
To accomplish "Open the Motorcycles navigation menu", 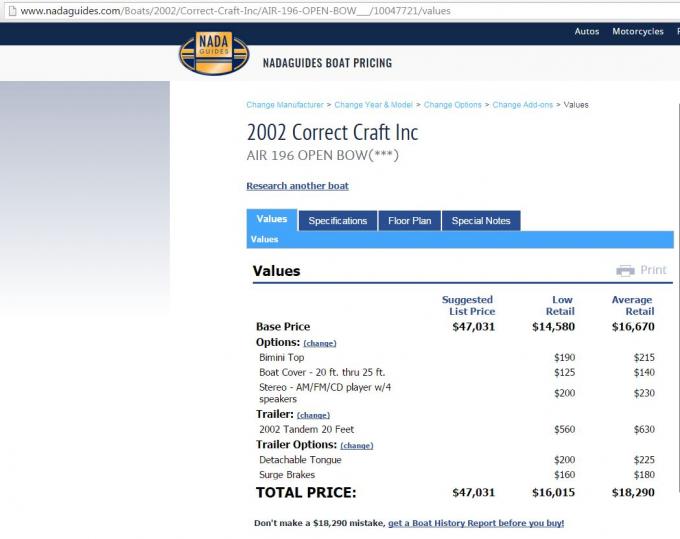I will click(638, 32).
